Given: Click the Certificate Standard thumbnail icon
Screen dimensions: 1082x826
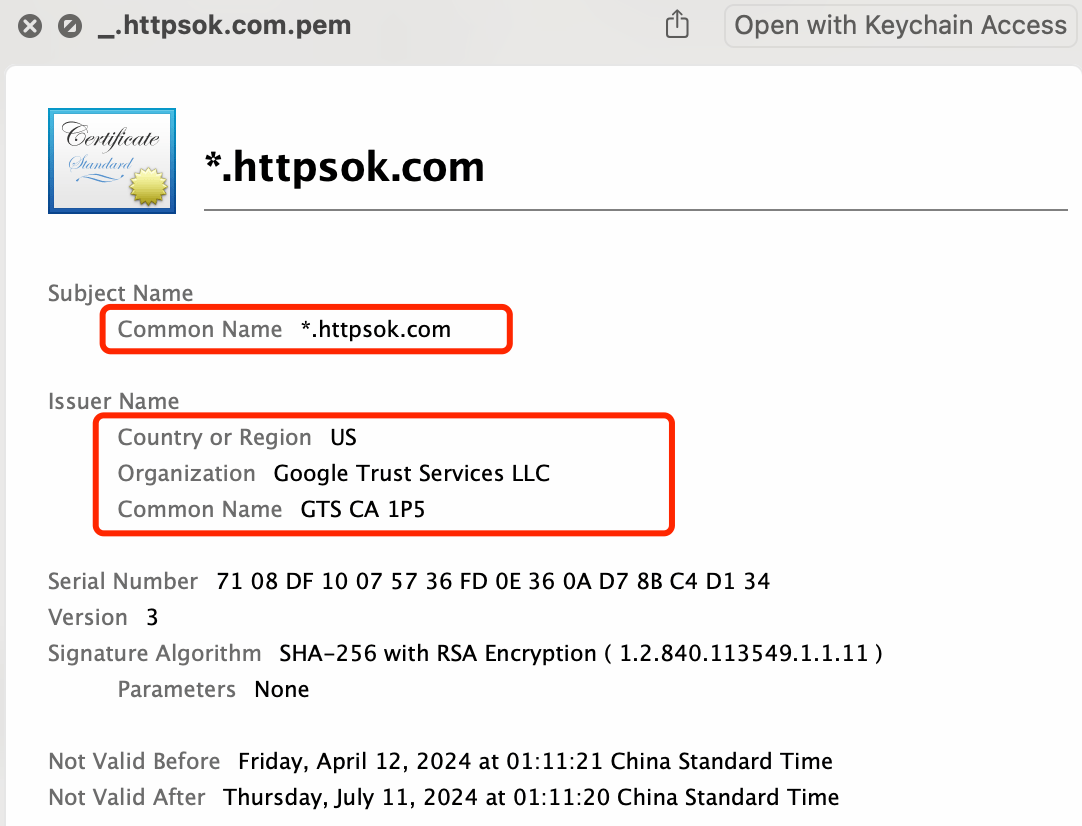Looking at the screenshot, I should tap(112, 161).
